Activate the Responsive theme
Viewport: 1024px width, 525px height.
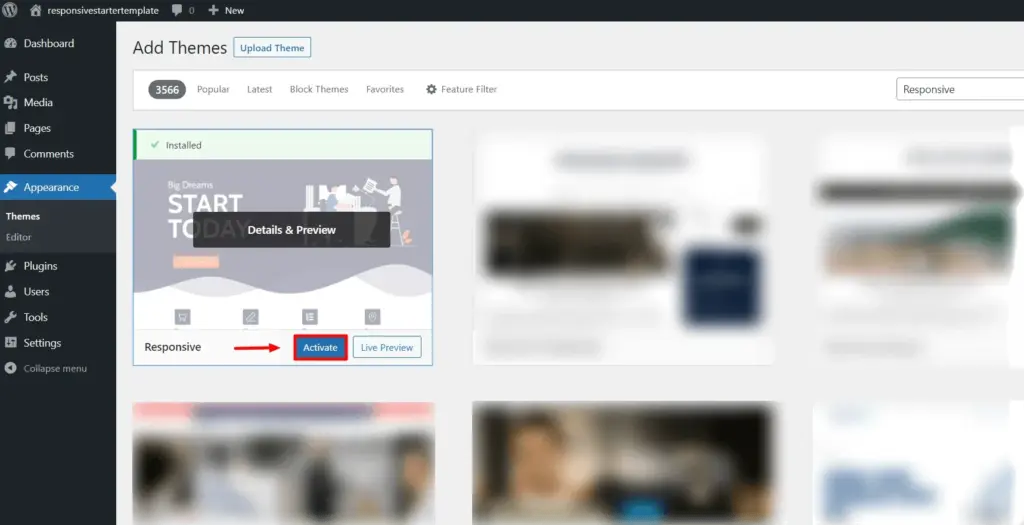320,348
